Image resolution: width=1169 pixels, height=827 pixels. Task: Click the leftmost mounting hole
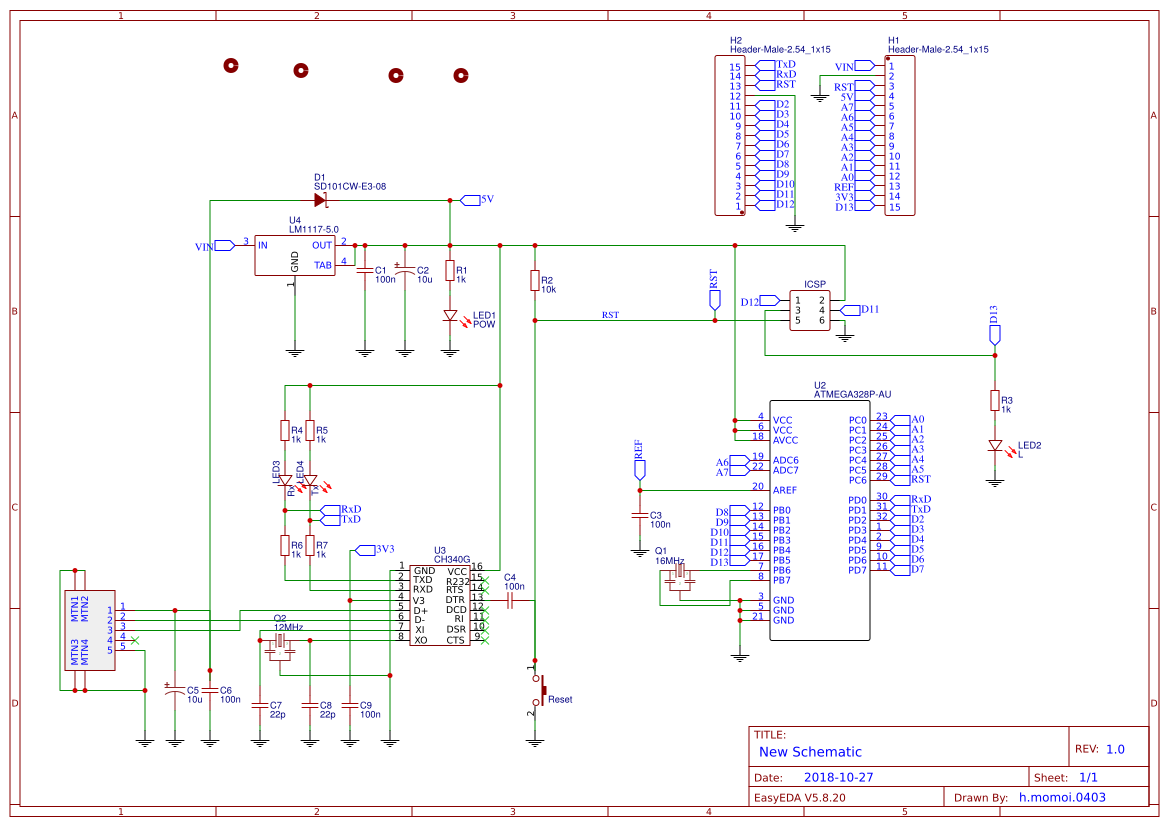[x=231, y=66]
